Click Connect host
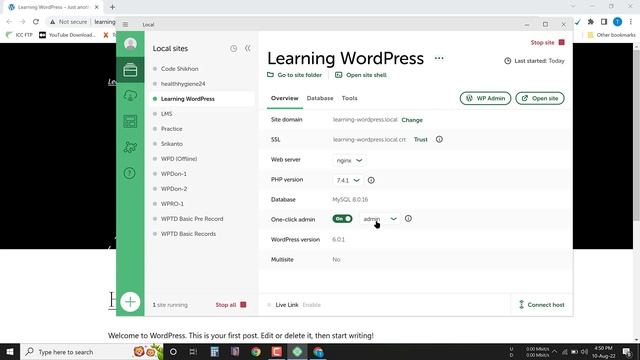Image resolution: width=640 pixels, height=360 pixels. coord(542,305)
